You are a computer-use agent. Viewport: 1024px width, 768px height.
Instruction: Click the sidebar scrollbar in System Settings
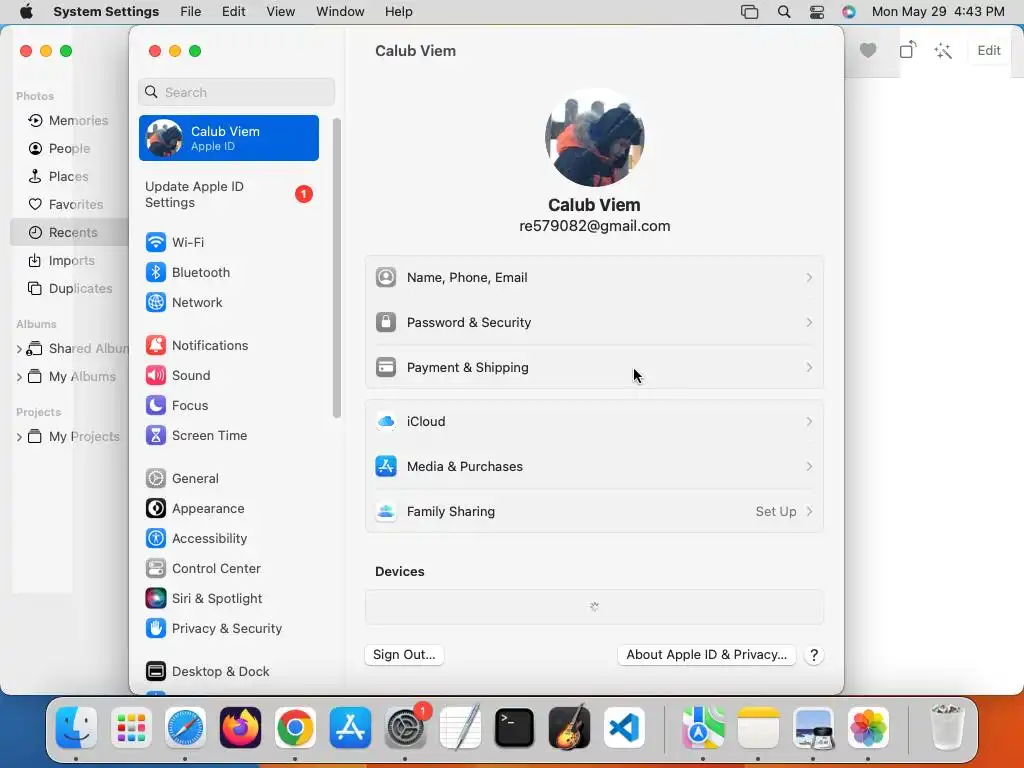pyautogui.click(x=337, y=268)
